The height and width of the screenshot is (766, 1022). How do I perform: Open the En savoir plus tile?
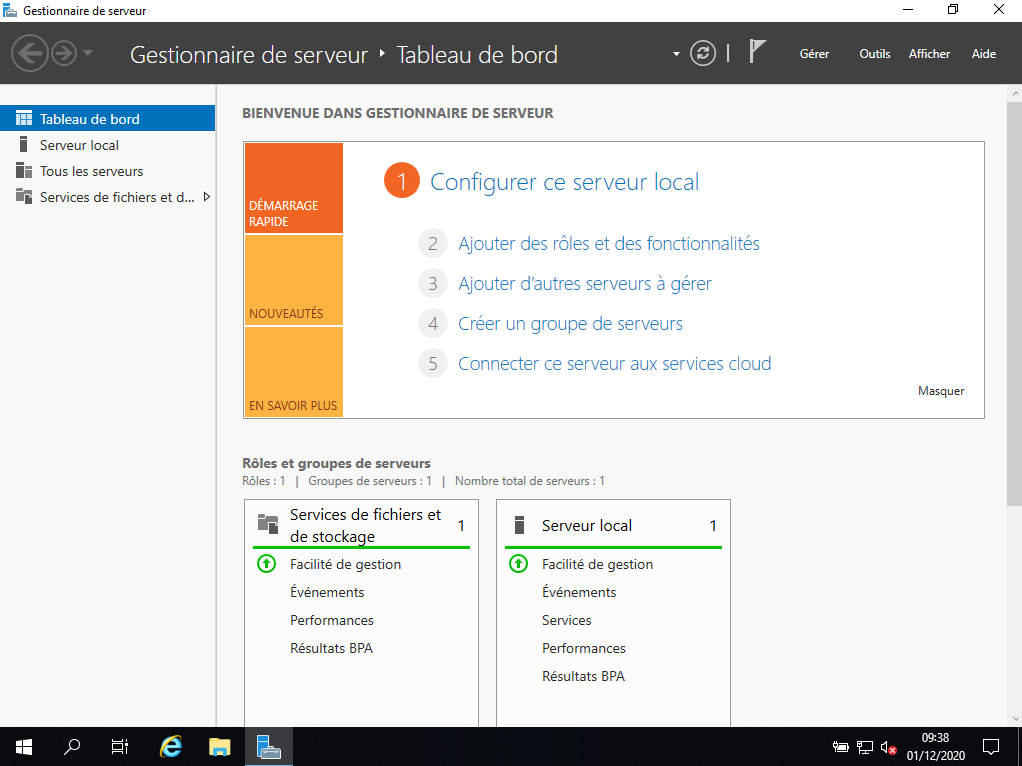293,372
